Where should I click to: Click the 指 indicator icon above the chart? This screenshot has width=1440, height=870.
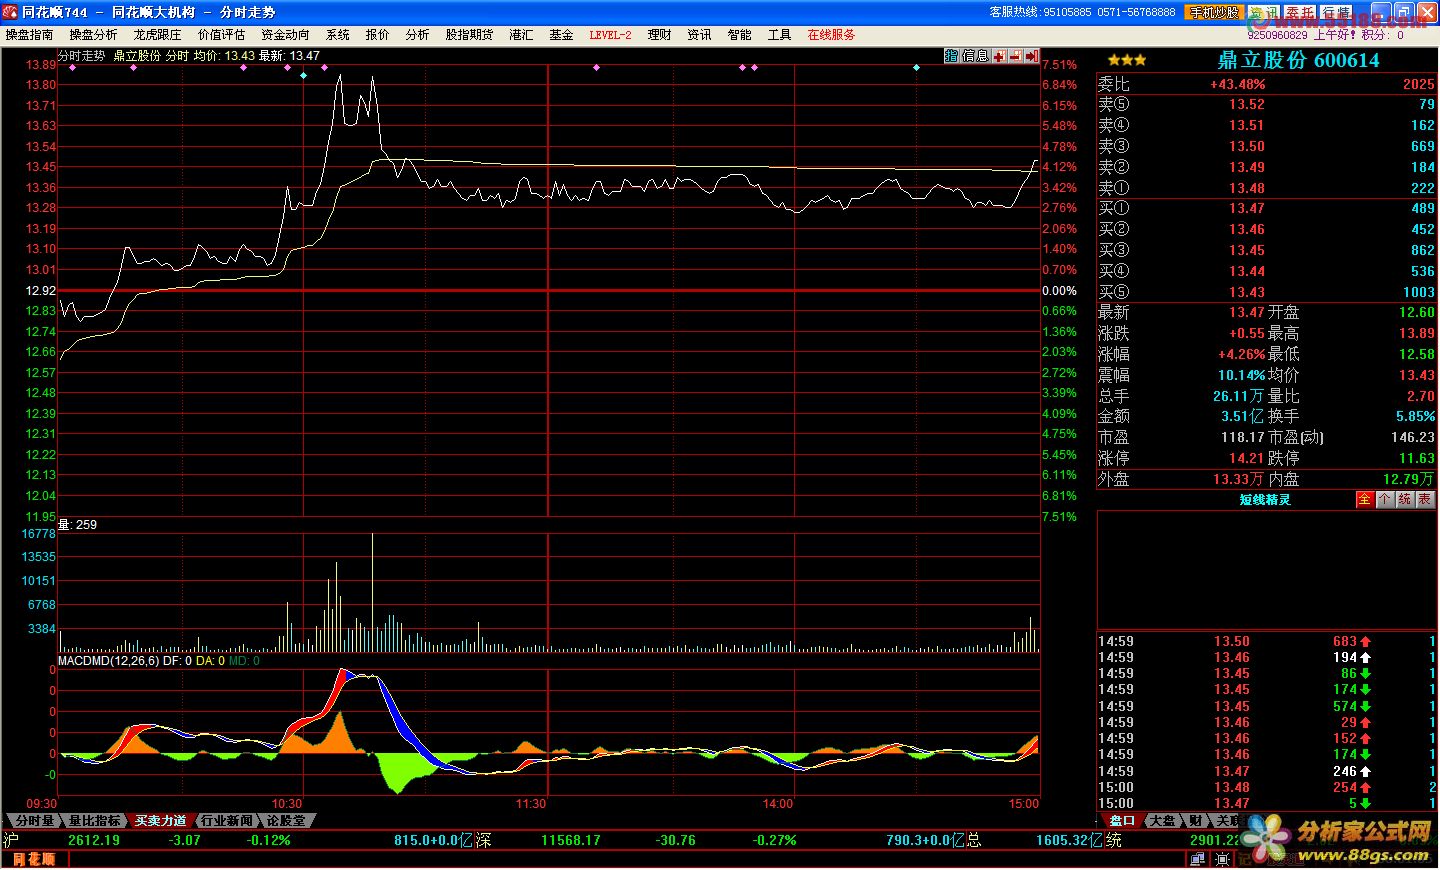pyautogui.click(x=951, y=56)
